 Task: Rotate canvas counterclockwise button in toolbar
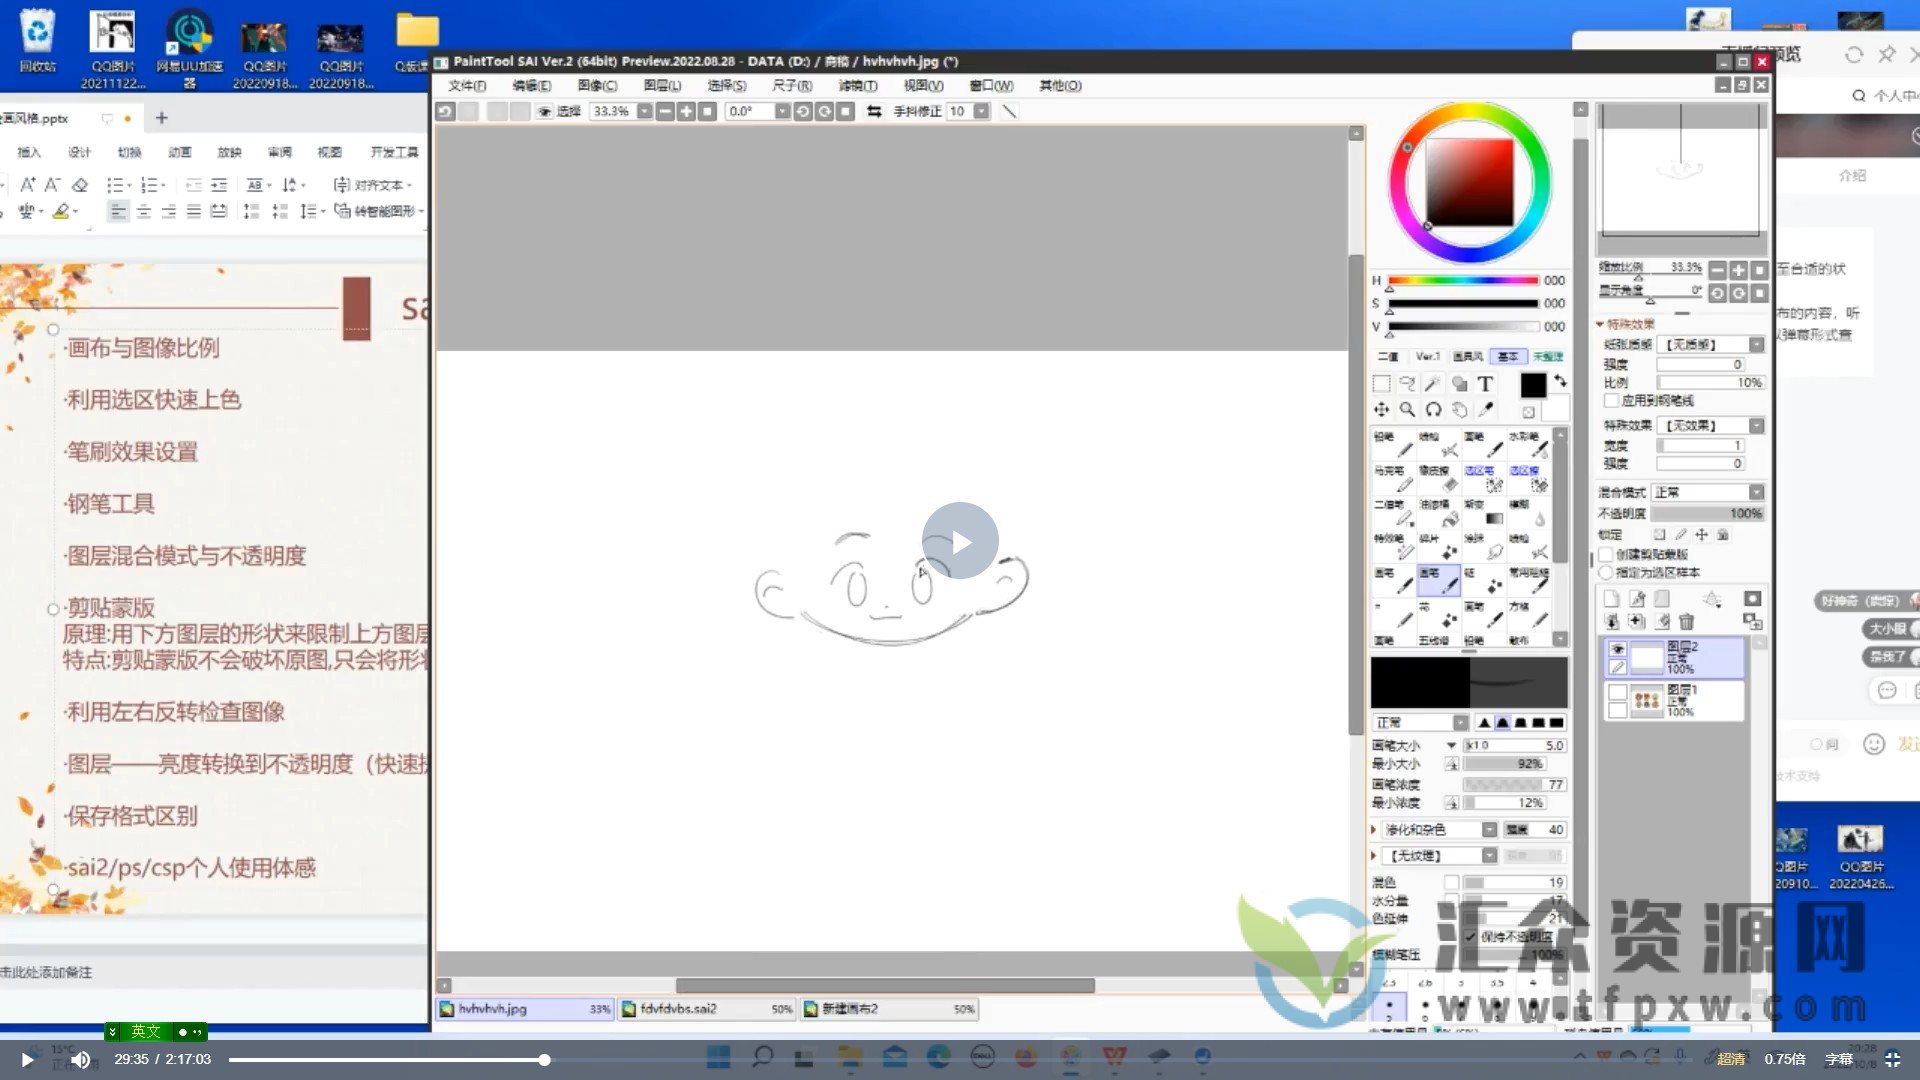point(803,111)
